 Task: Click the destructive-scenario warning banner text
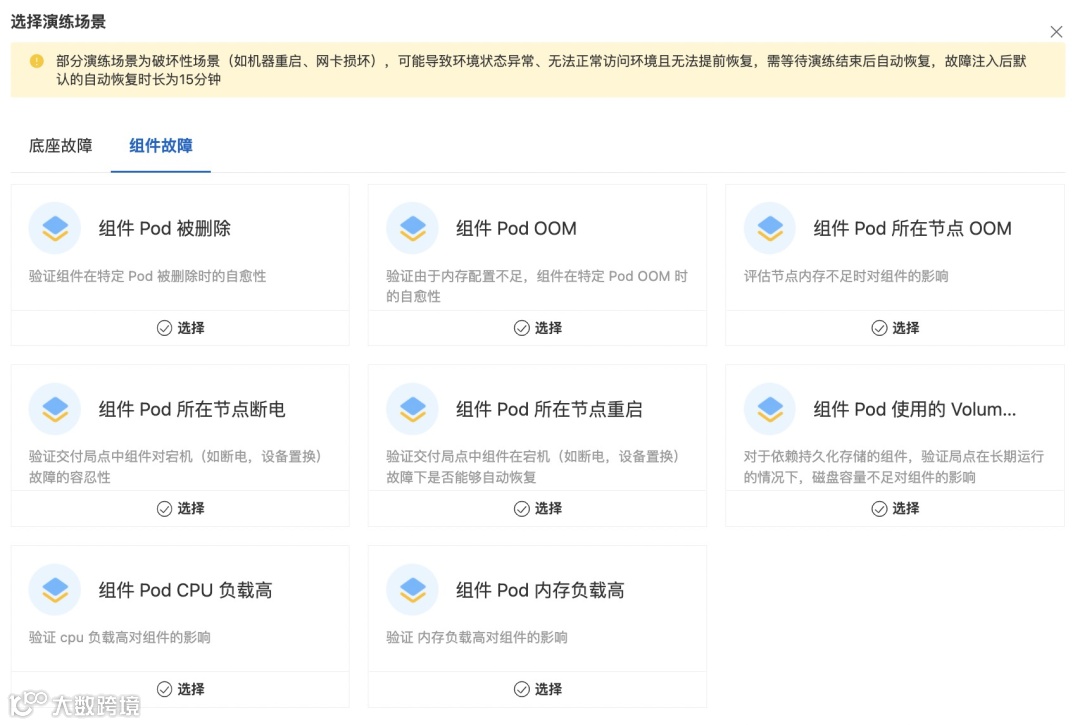[541, 70]
